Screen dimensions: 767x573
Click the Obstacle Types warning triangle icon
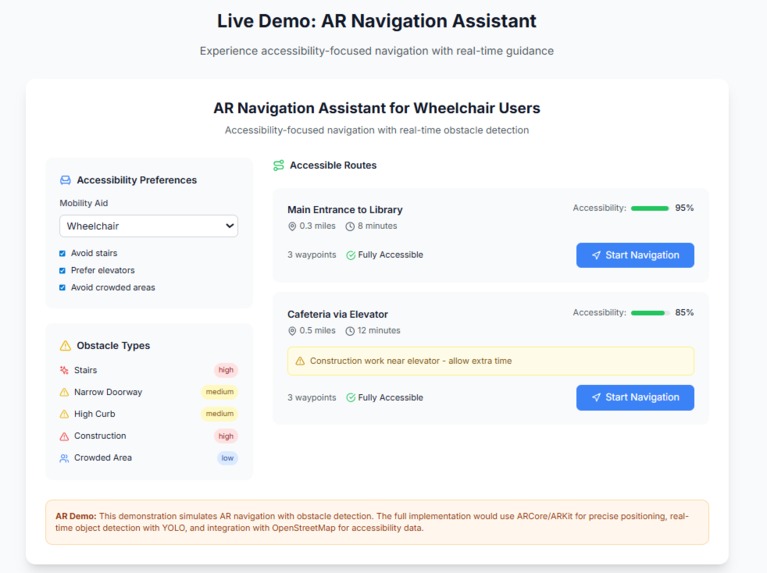[x=65, y=345]
